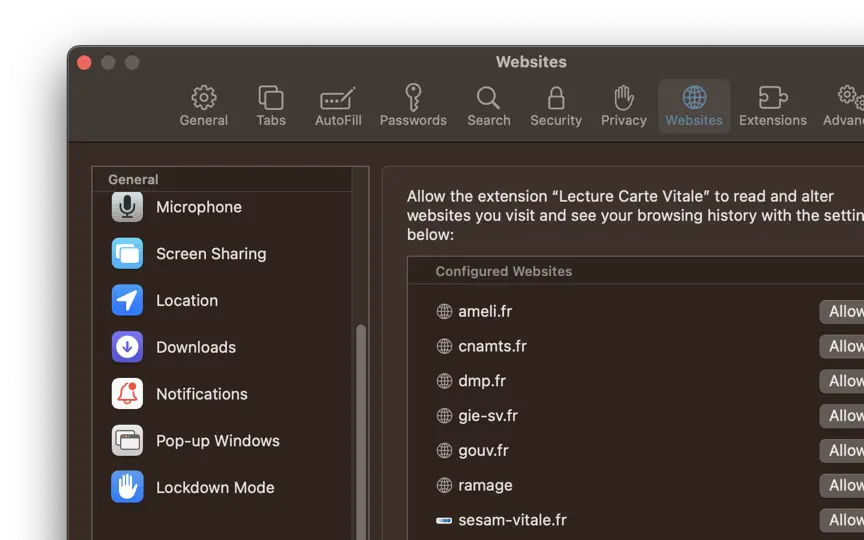Click the Websites window title text

[x=531, y=62]
